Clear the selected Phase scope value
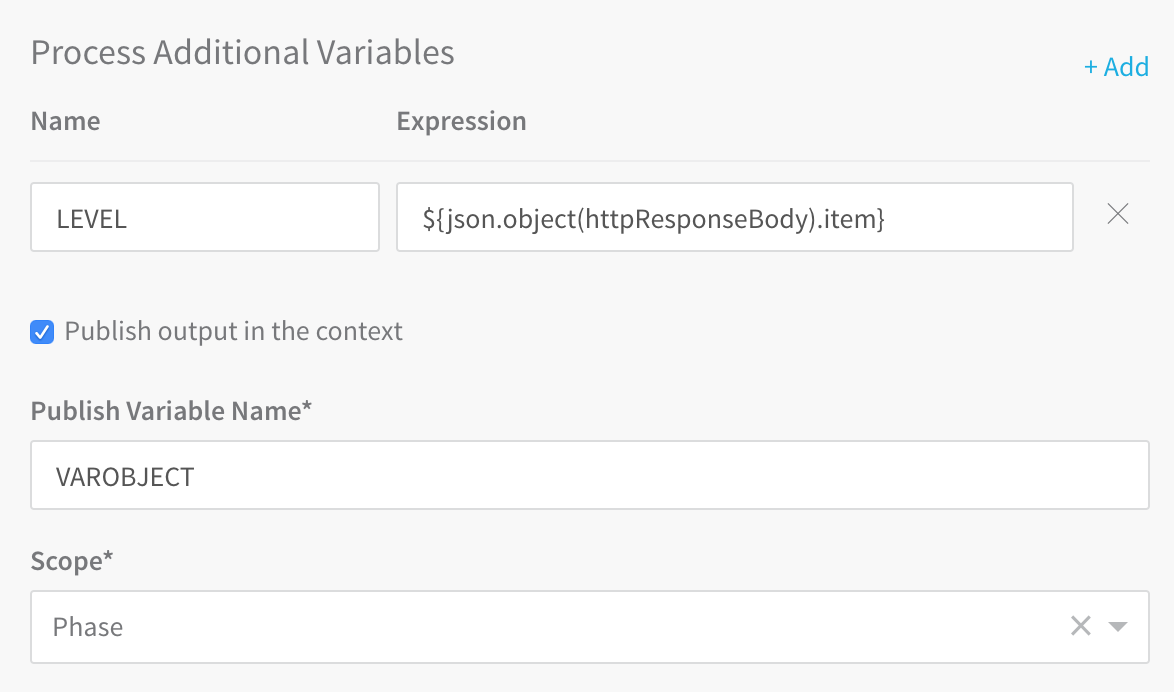 point(1080,626)
